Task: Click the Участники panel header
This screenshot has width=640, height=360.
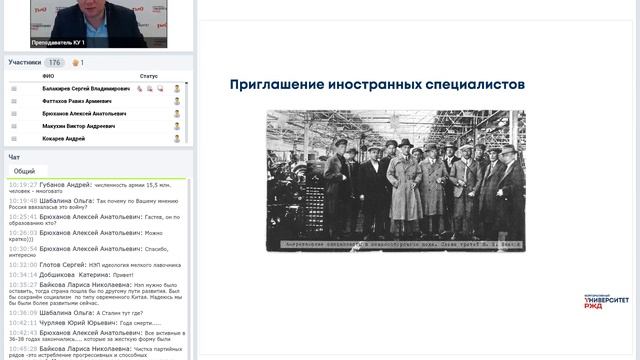Action: point(25,62)
